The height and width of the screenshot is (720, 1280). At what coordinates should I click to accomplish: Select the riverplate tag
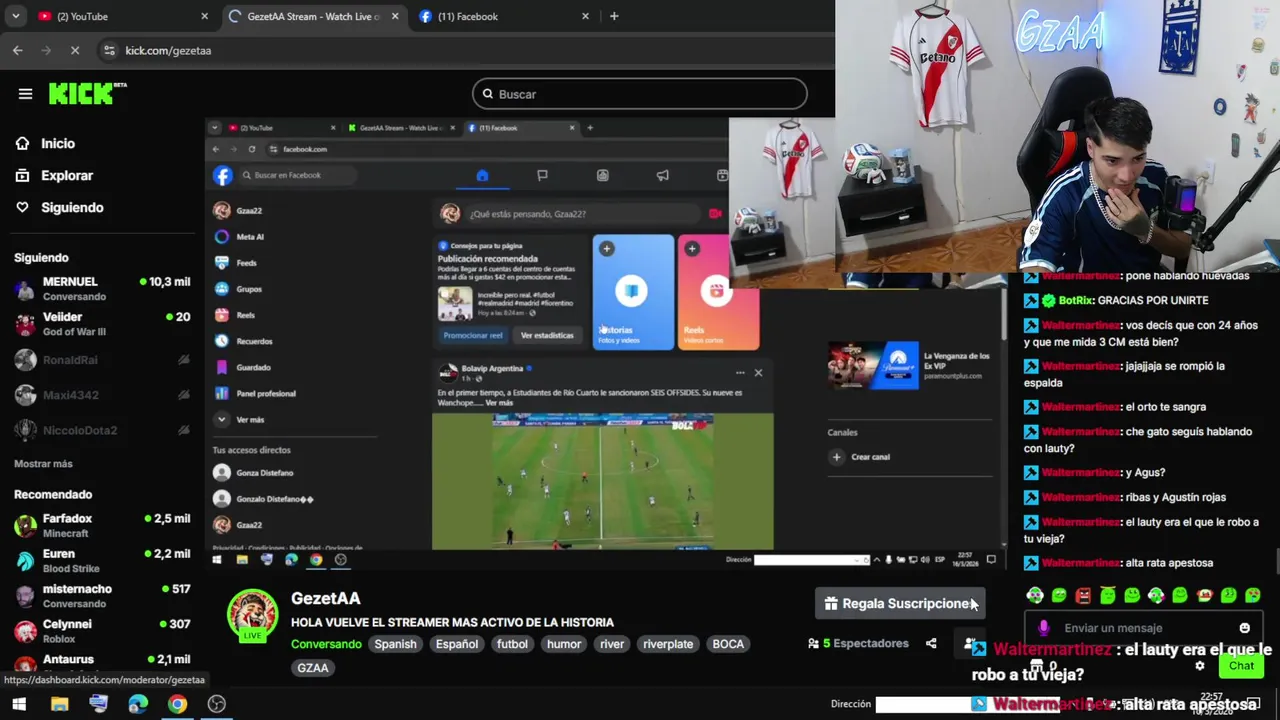668,644
